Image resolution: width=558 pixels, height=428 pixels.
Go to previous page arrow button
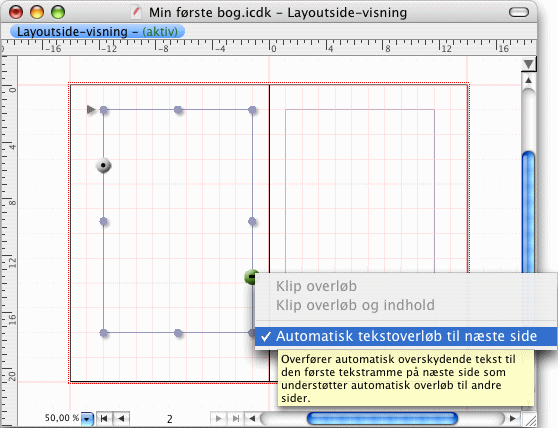point(121,418)
